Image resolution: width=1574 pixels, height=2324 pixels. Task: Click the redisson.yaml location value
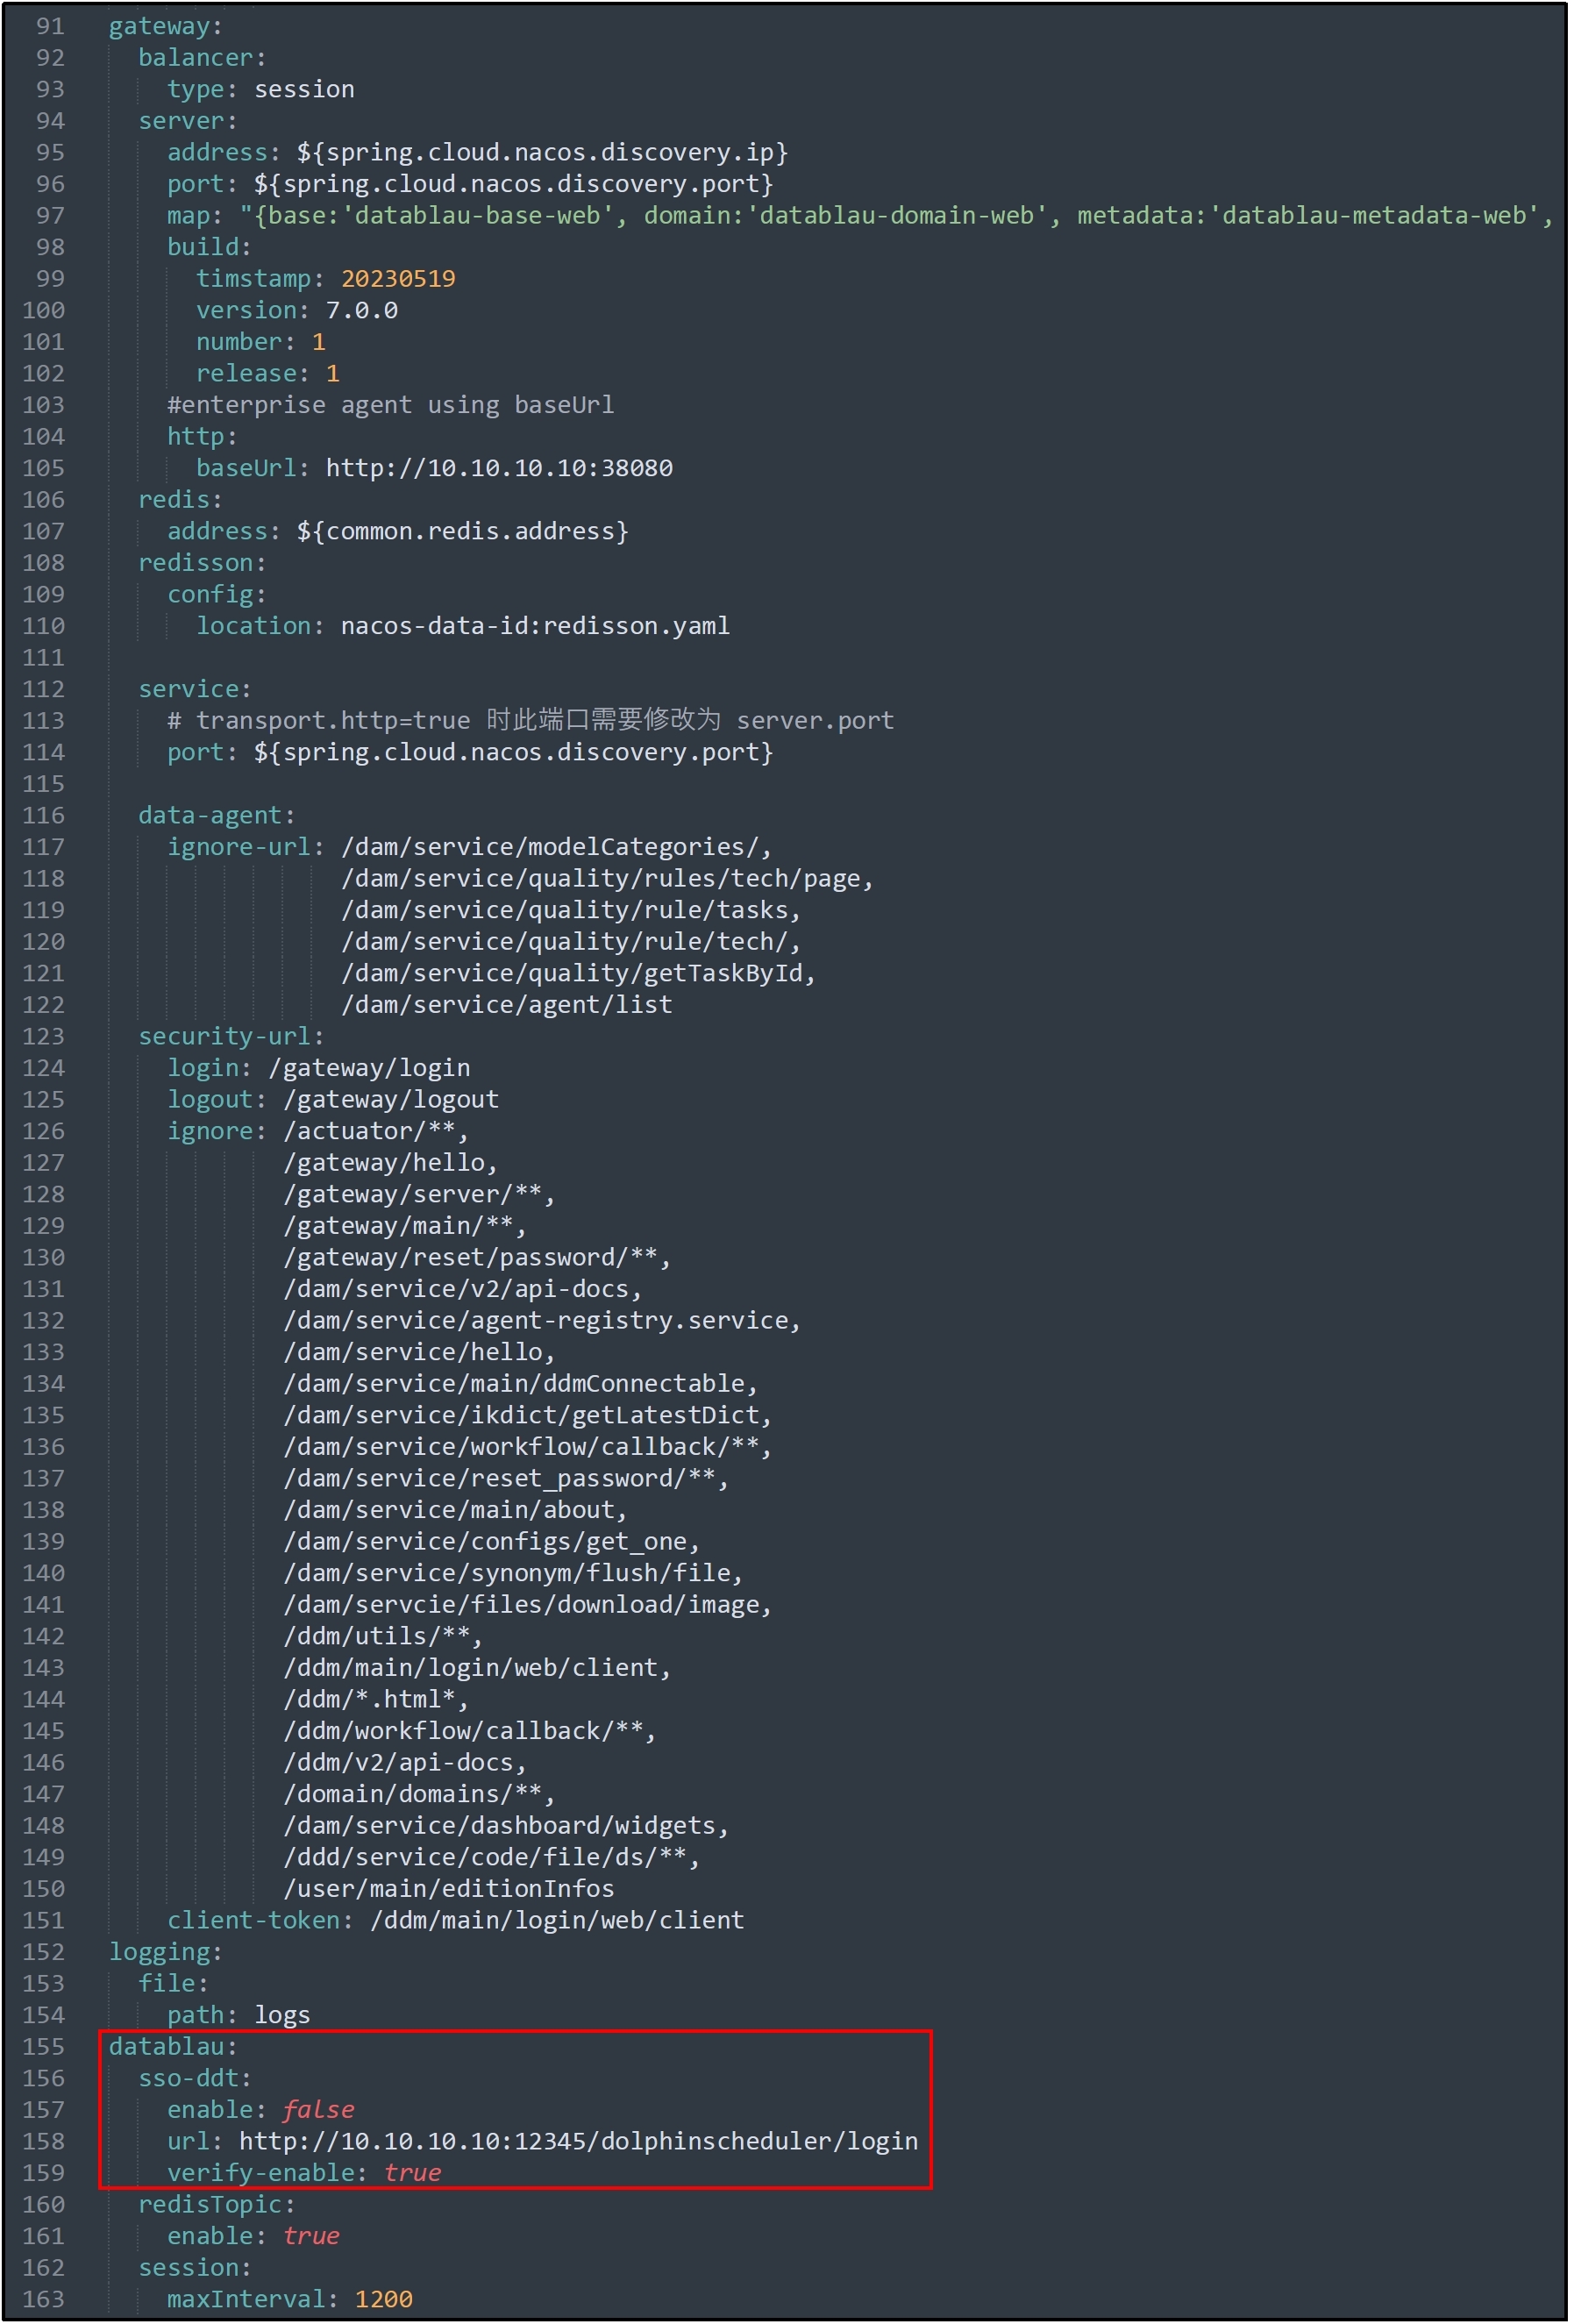pyautogui.click(x=535, y=626)
